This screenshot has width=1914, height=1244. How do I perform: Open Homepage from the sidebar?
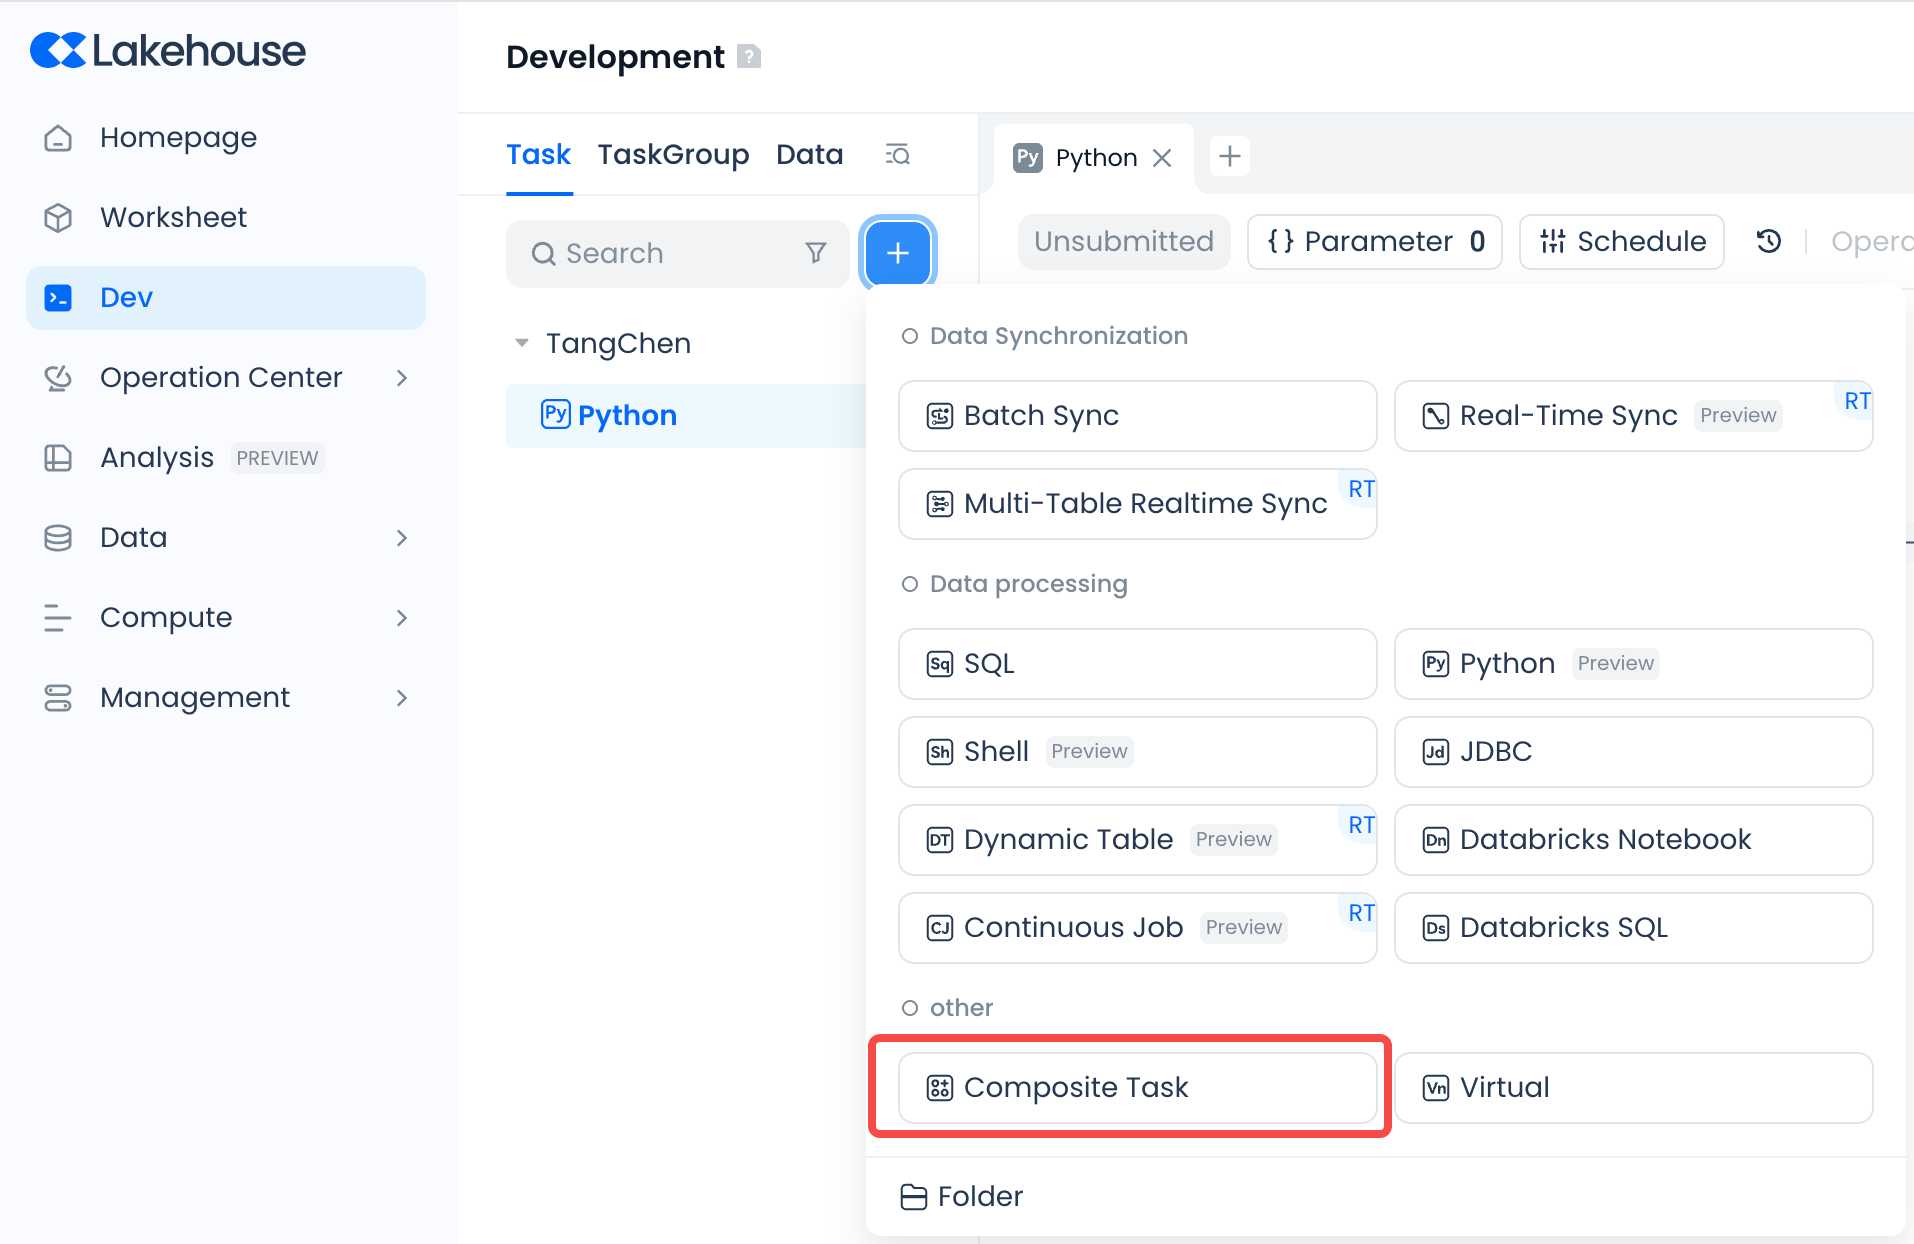point(178,137)
